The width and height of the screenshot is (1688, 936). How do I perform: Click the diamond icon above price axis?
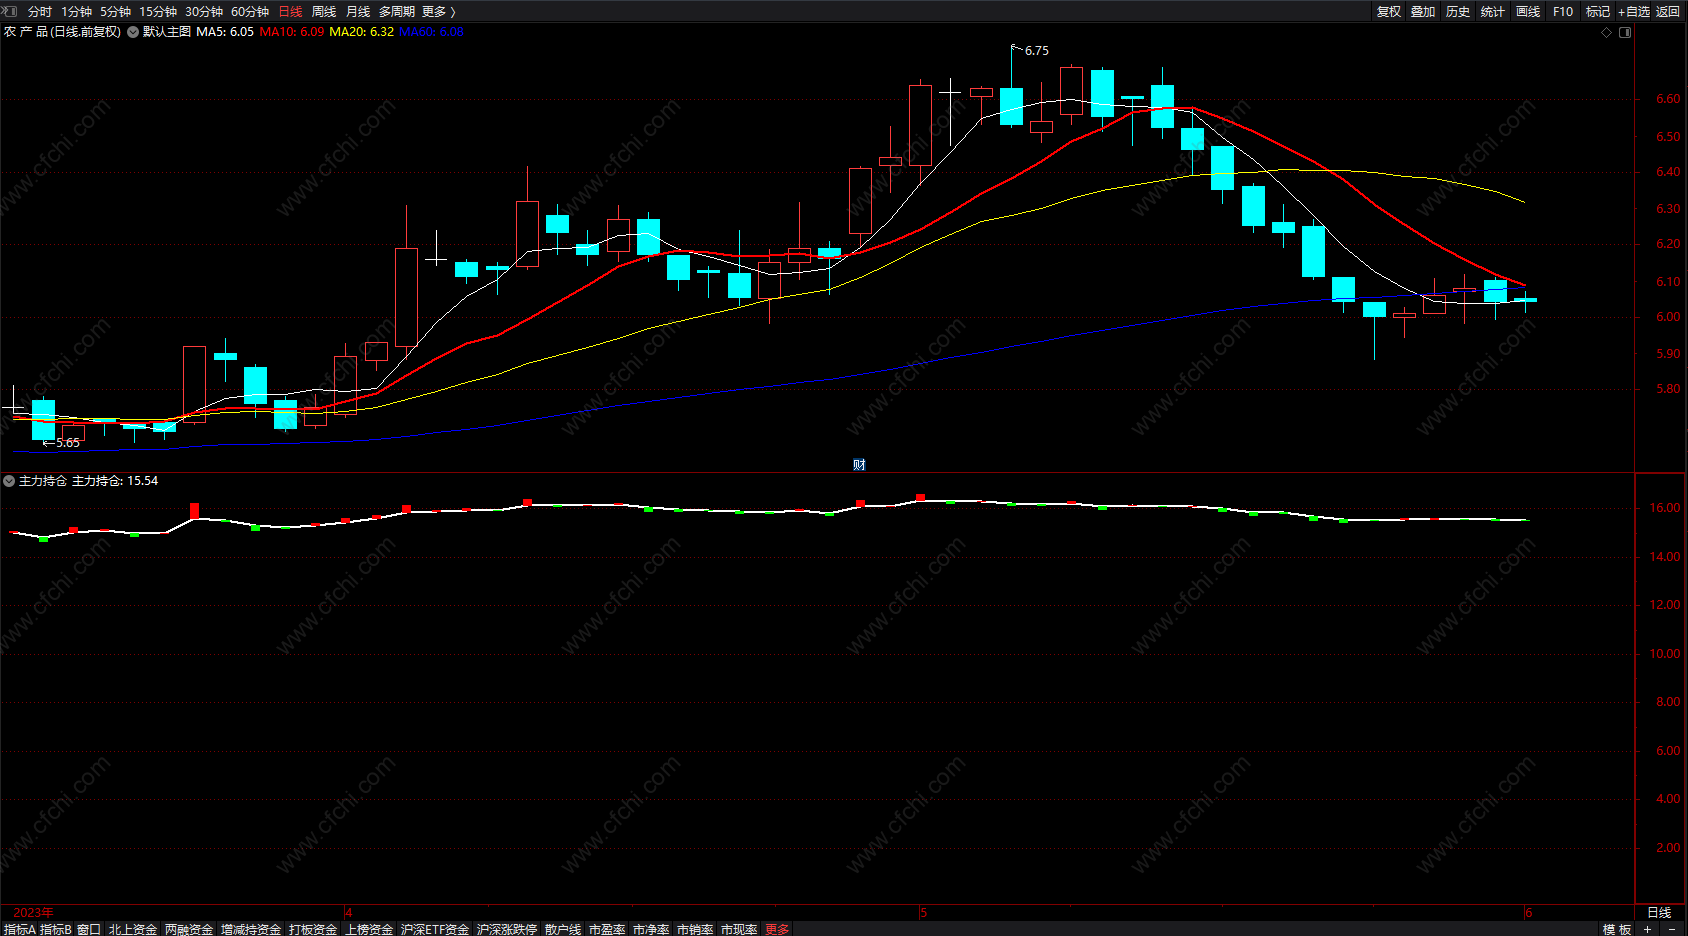(x=1607, y=32)
